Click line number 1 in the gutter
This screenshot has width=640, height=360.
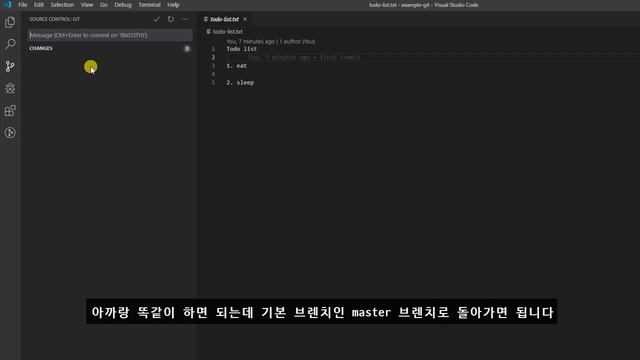click(213, 49)
